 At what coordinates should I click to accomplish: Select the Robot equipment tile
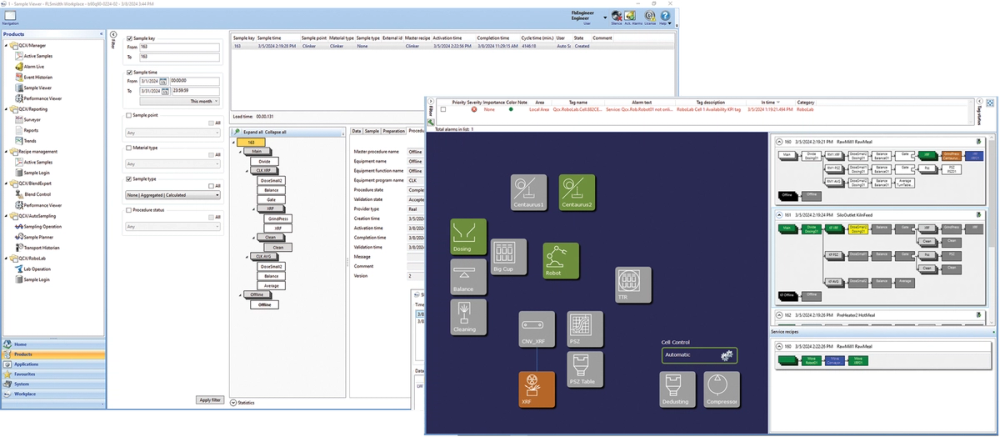pos(561,260)
